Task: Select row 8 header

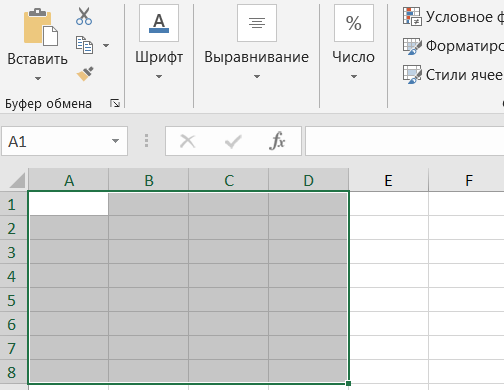Action: point(13,372)
